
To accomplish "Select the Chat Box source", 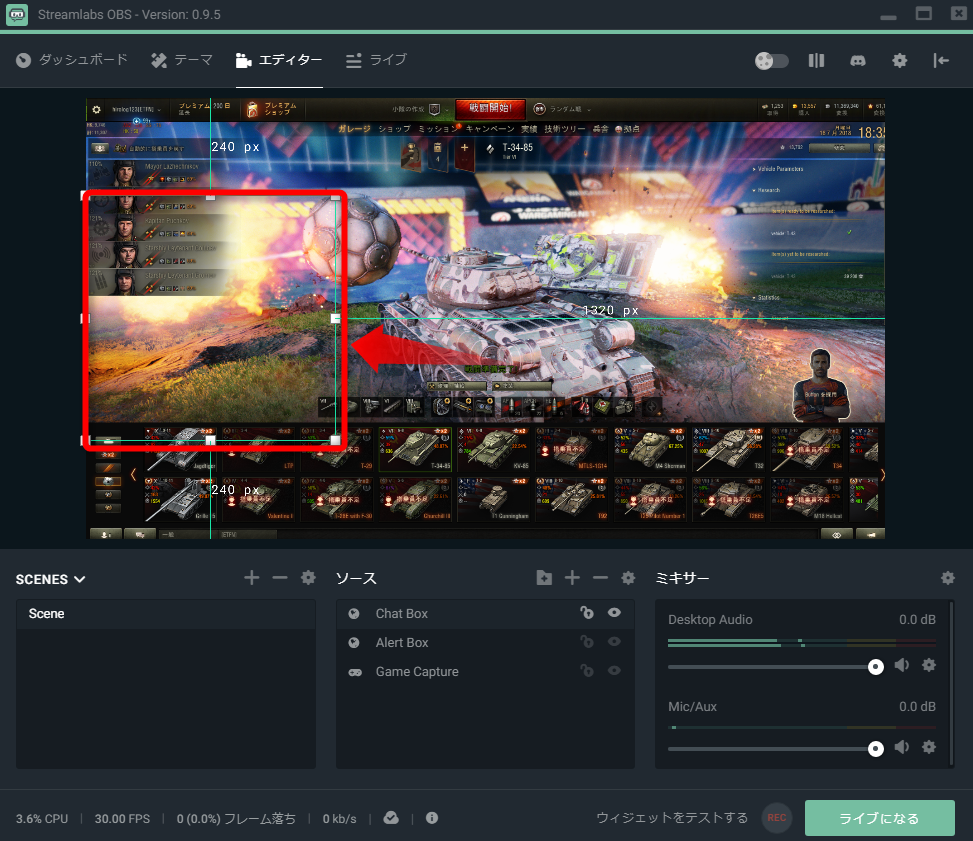I will tap(485, 613).
